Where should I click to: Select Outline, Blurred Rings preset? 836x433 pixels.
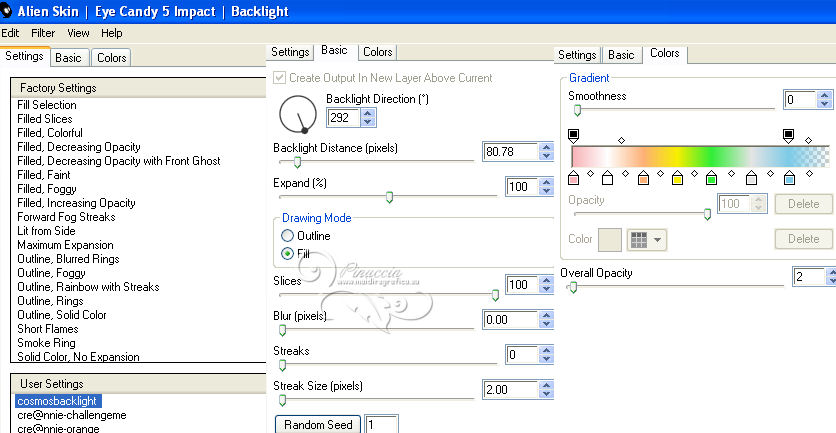[x=68, y=259]
